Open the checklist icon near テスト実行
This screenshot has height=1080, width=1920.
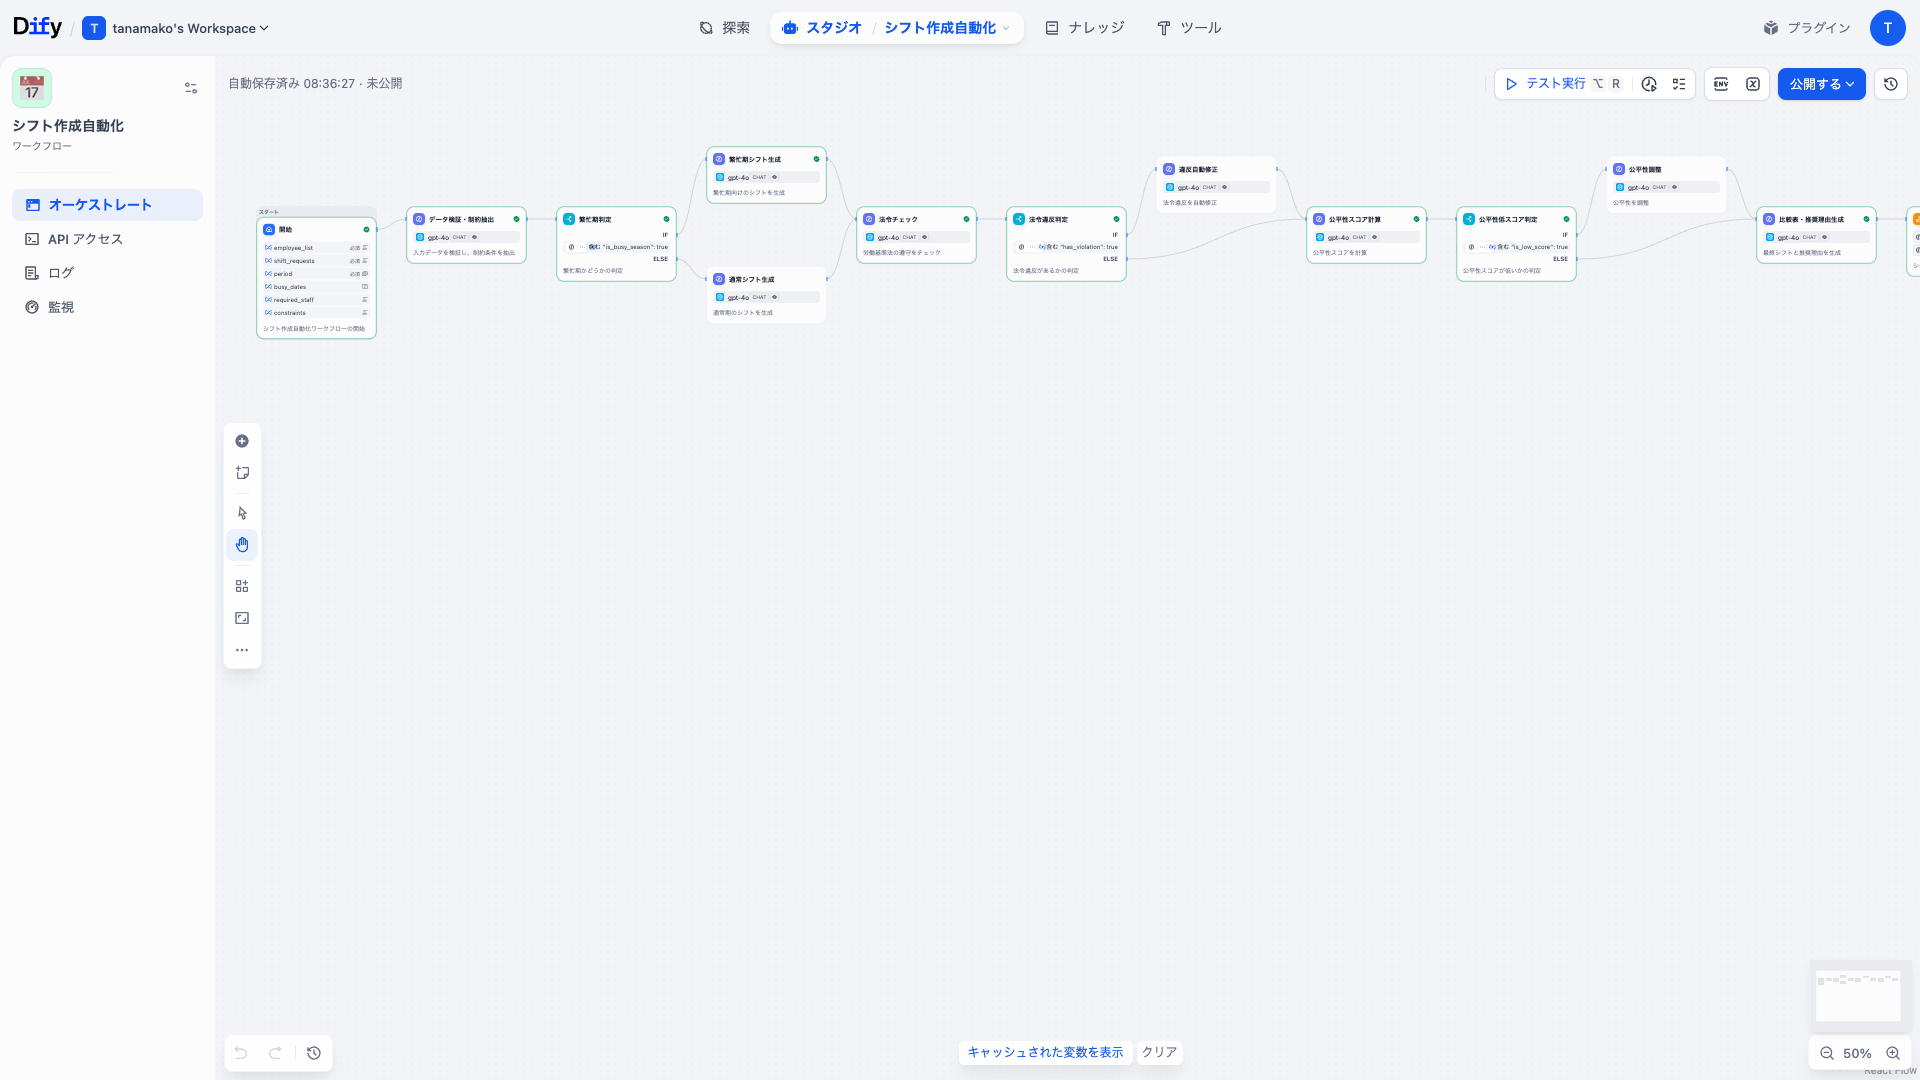click(1680, 84)
